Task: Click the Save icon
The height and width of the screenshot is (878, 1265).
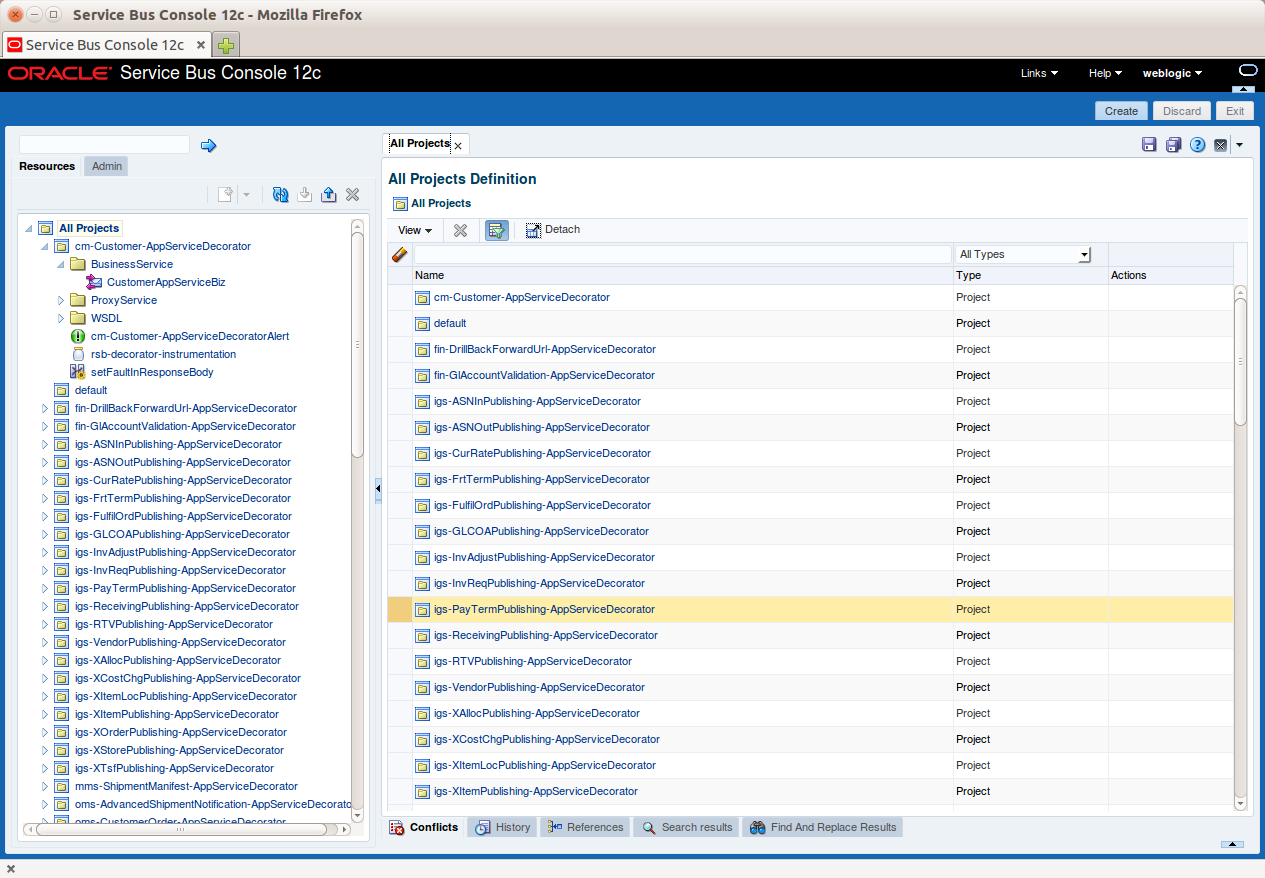Action: 1150,145
